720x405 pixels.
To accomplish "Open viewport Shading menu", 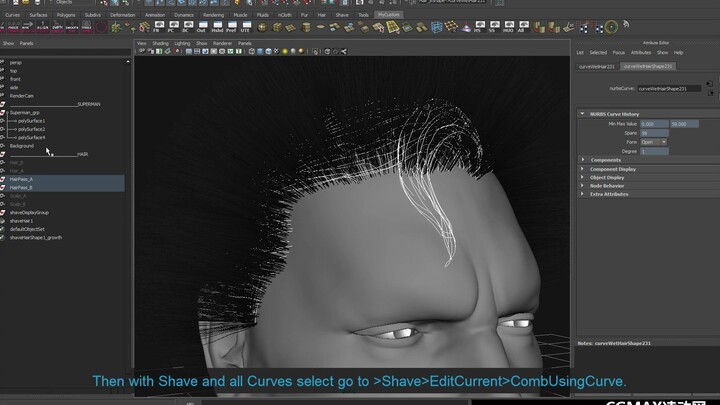I will [x=160, y=44].
